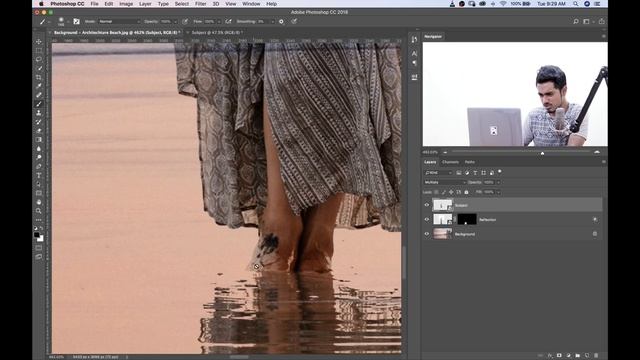
Task: Enable airbrush-style build-up icon
Action: click(x=229, y=21)
